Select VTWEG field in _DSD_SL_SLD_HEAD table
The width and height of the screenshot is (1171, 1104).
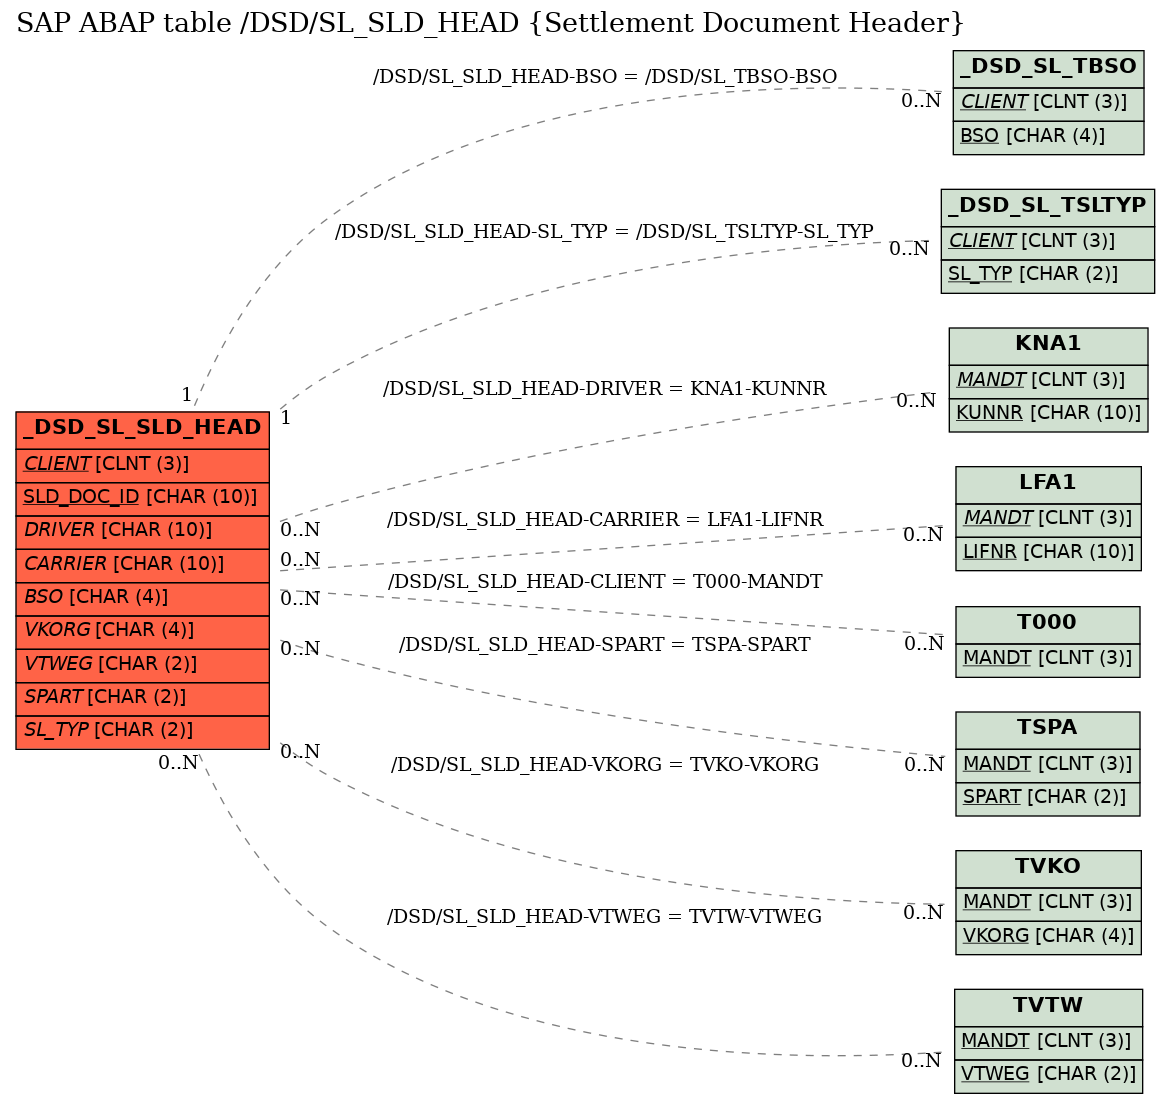coord(143,665)
